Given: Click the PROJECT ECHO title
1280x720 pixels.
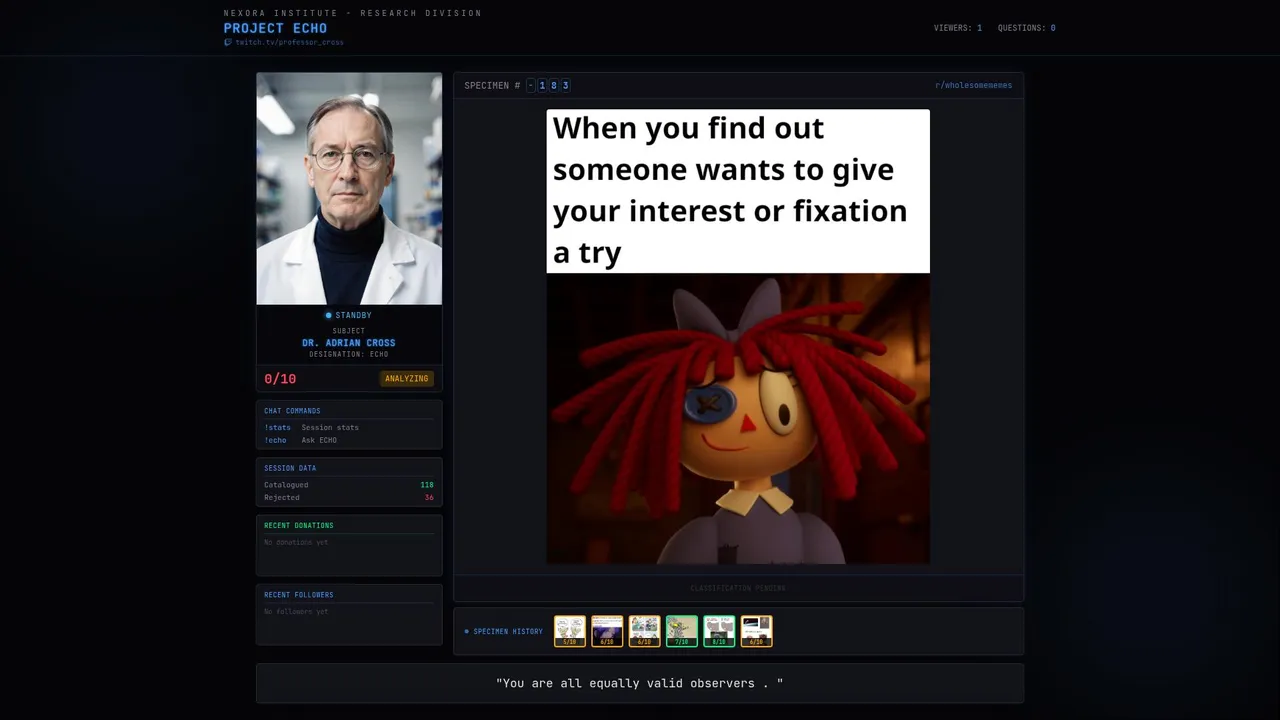Looking at the screenshot, I should [275, 28].
